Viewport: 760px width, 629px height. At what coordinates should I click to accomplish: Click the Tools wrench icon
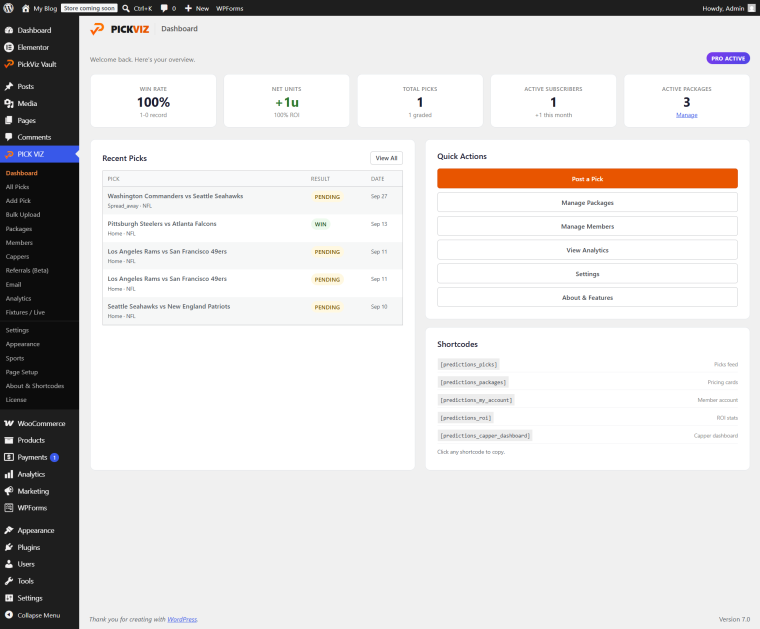click(9, 581)
